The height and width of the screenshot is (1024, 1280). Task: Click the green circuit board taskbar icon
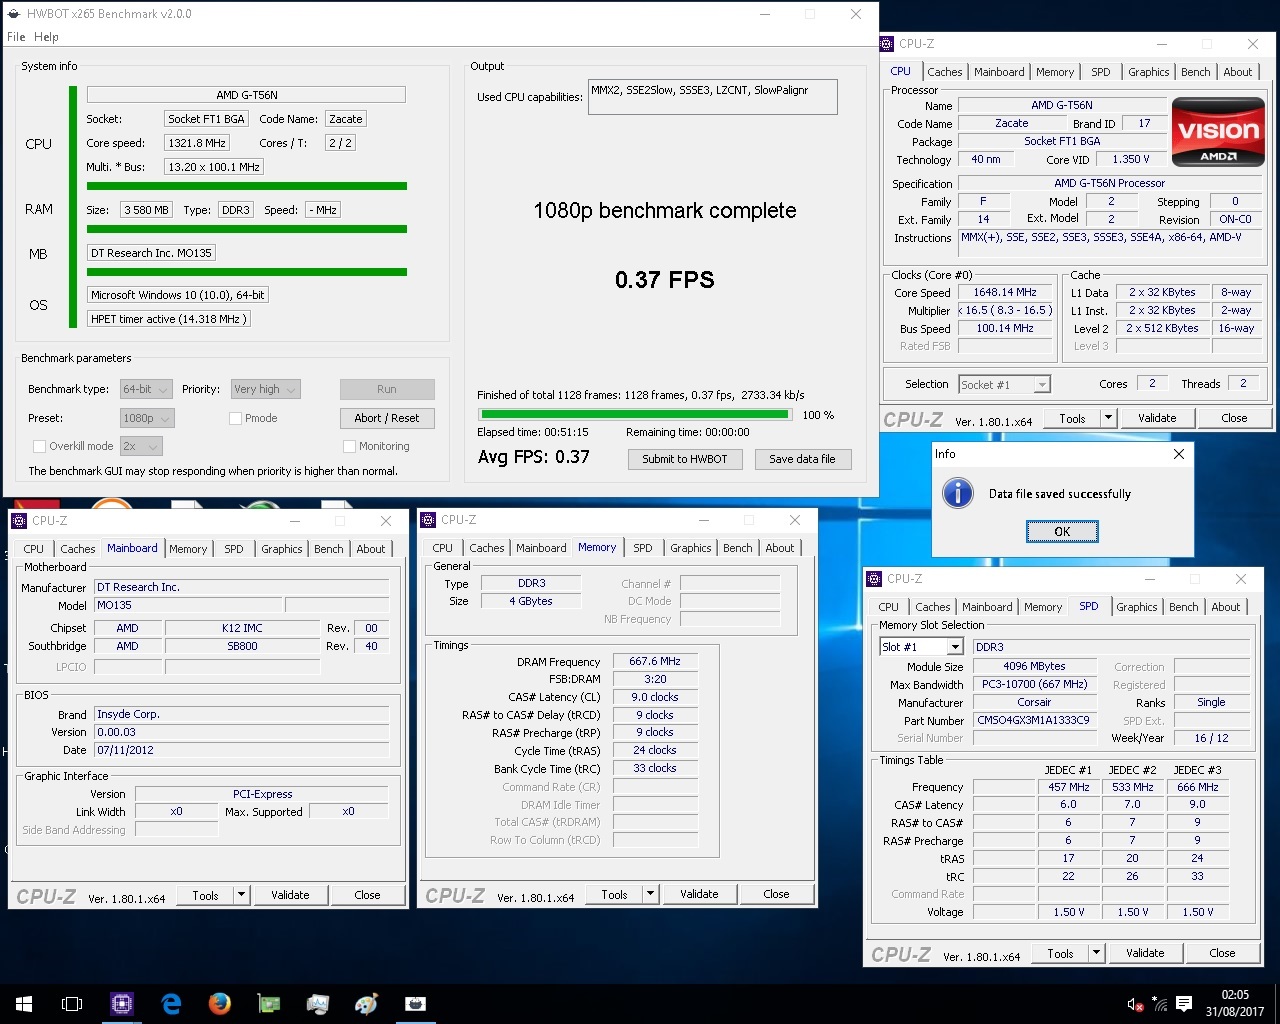tap(269, 1003)
